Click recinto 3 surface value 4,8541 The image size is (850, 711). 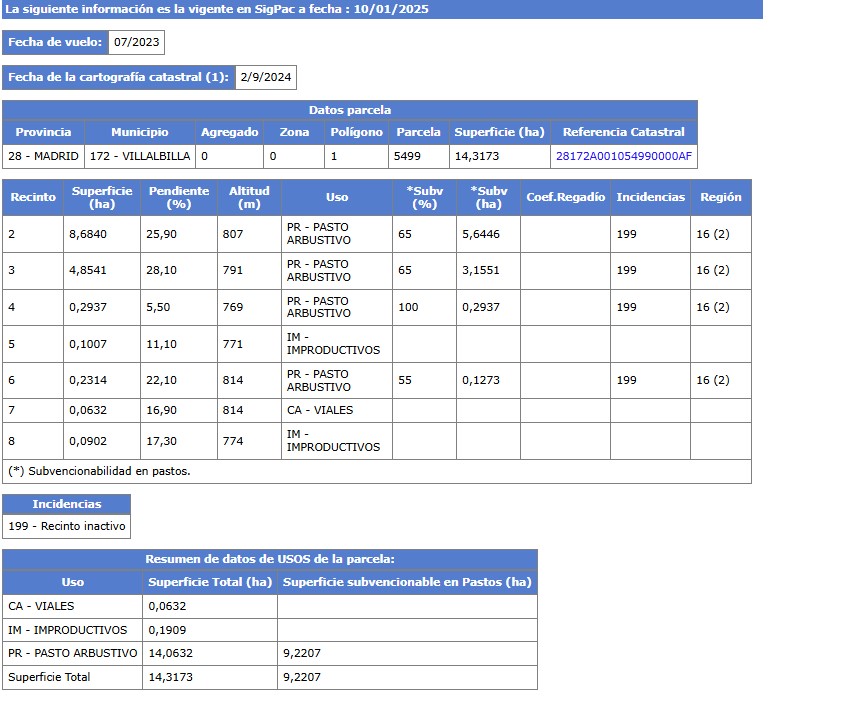coord(88,270)
